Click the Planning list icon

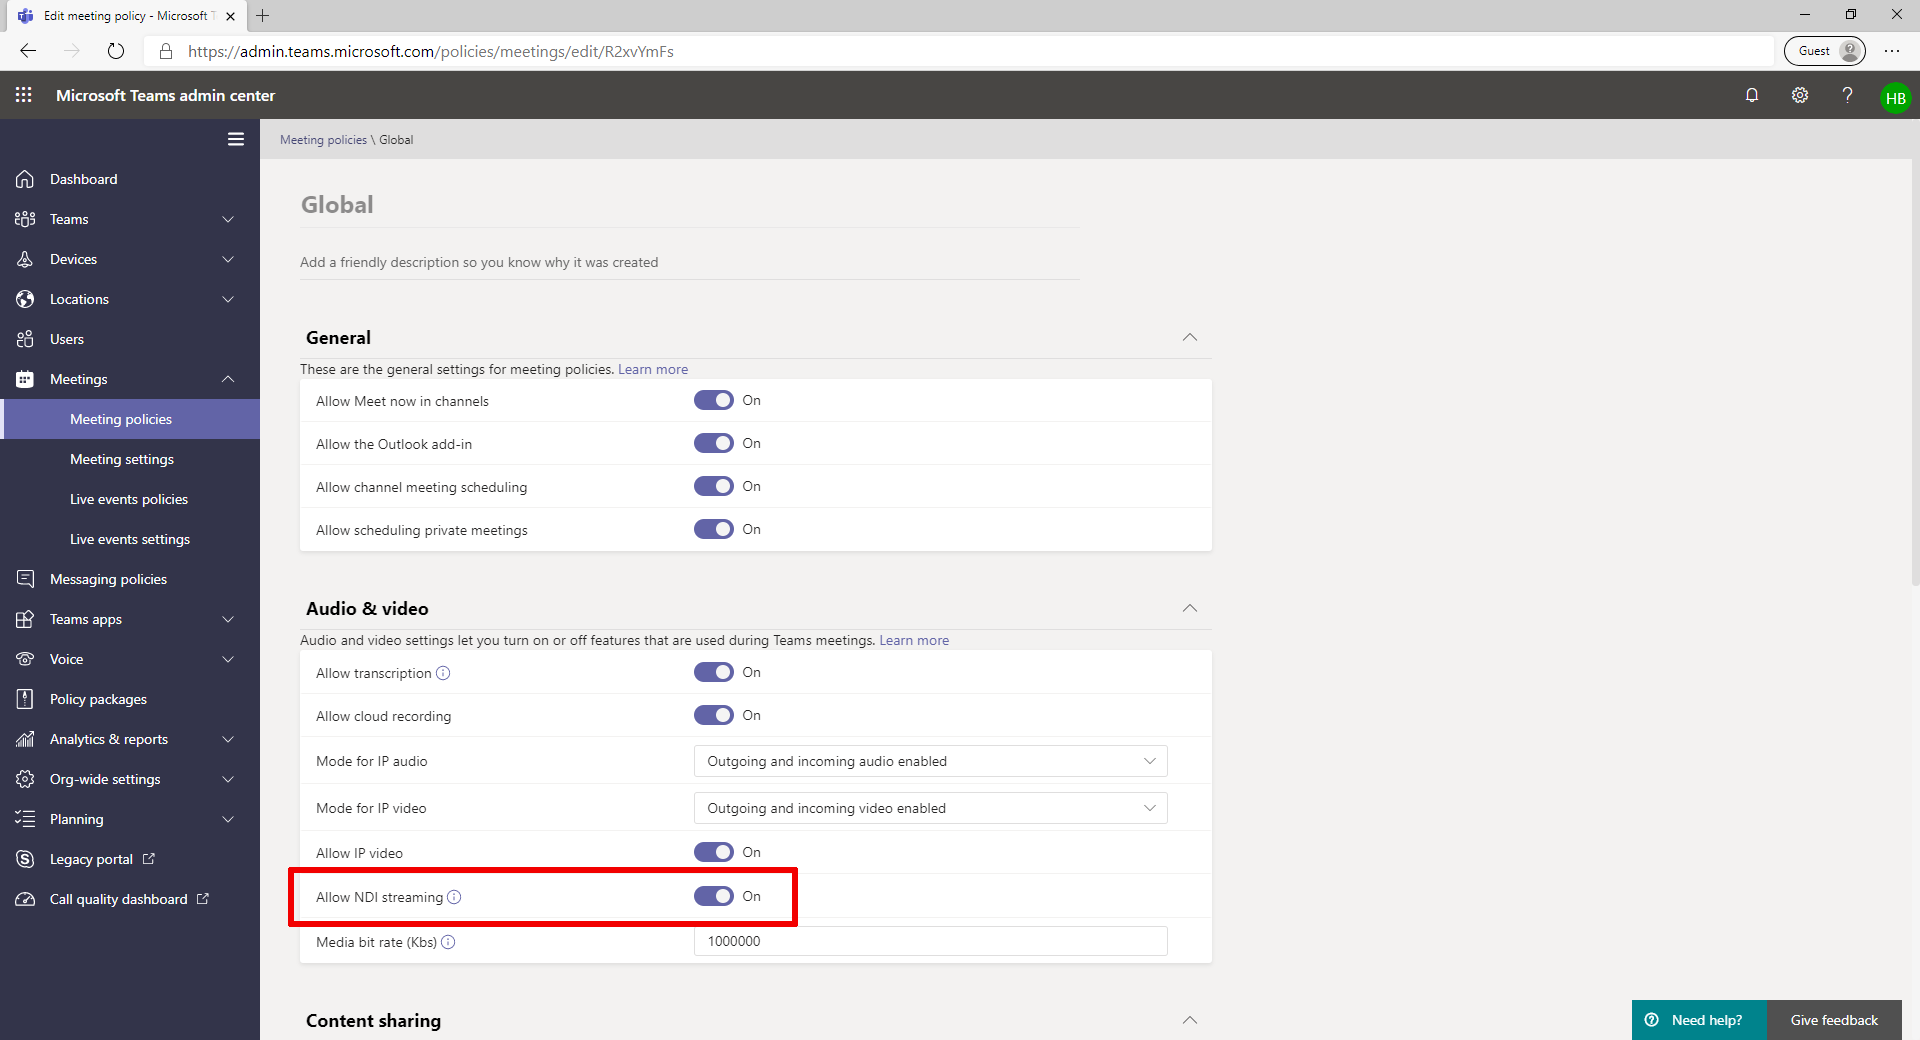tap(25, 819)
